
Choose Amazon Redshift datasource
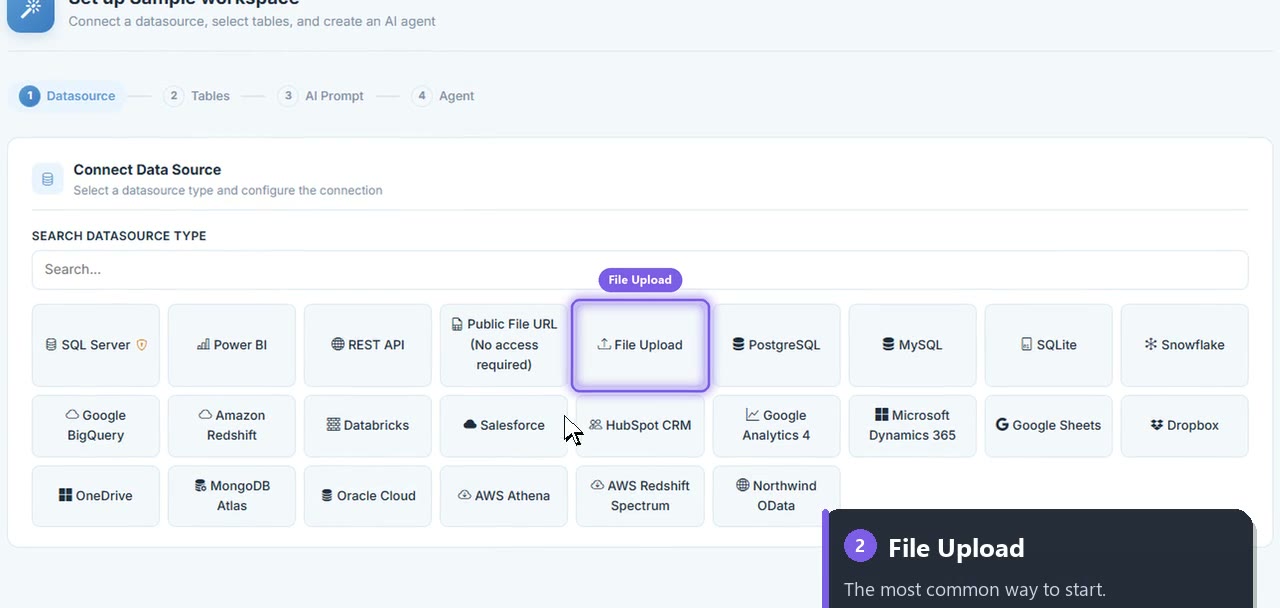pos(232,425)
